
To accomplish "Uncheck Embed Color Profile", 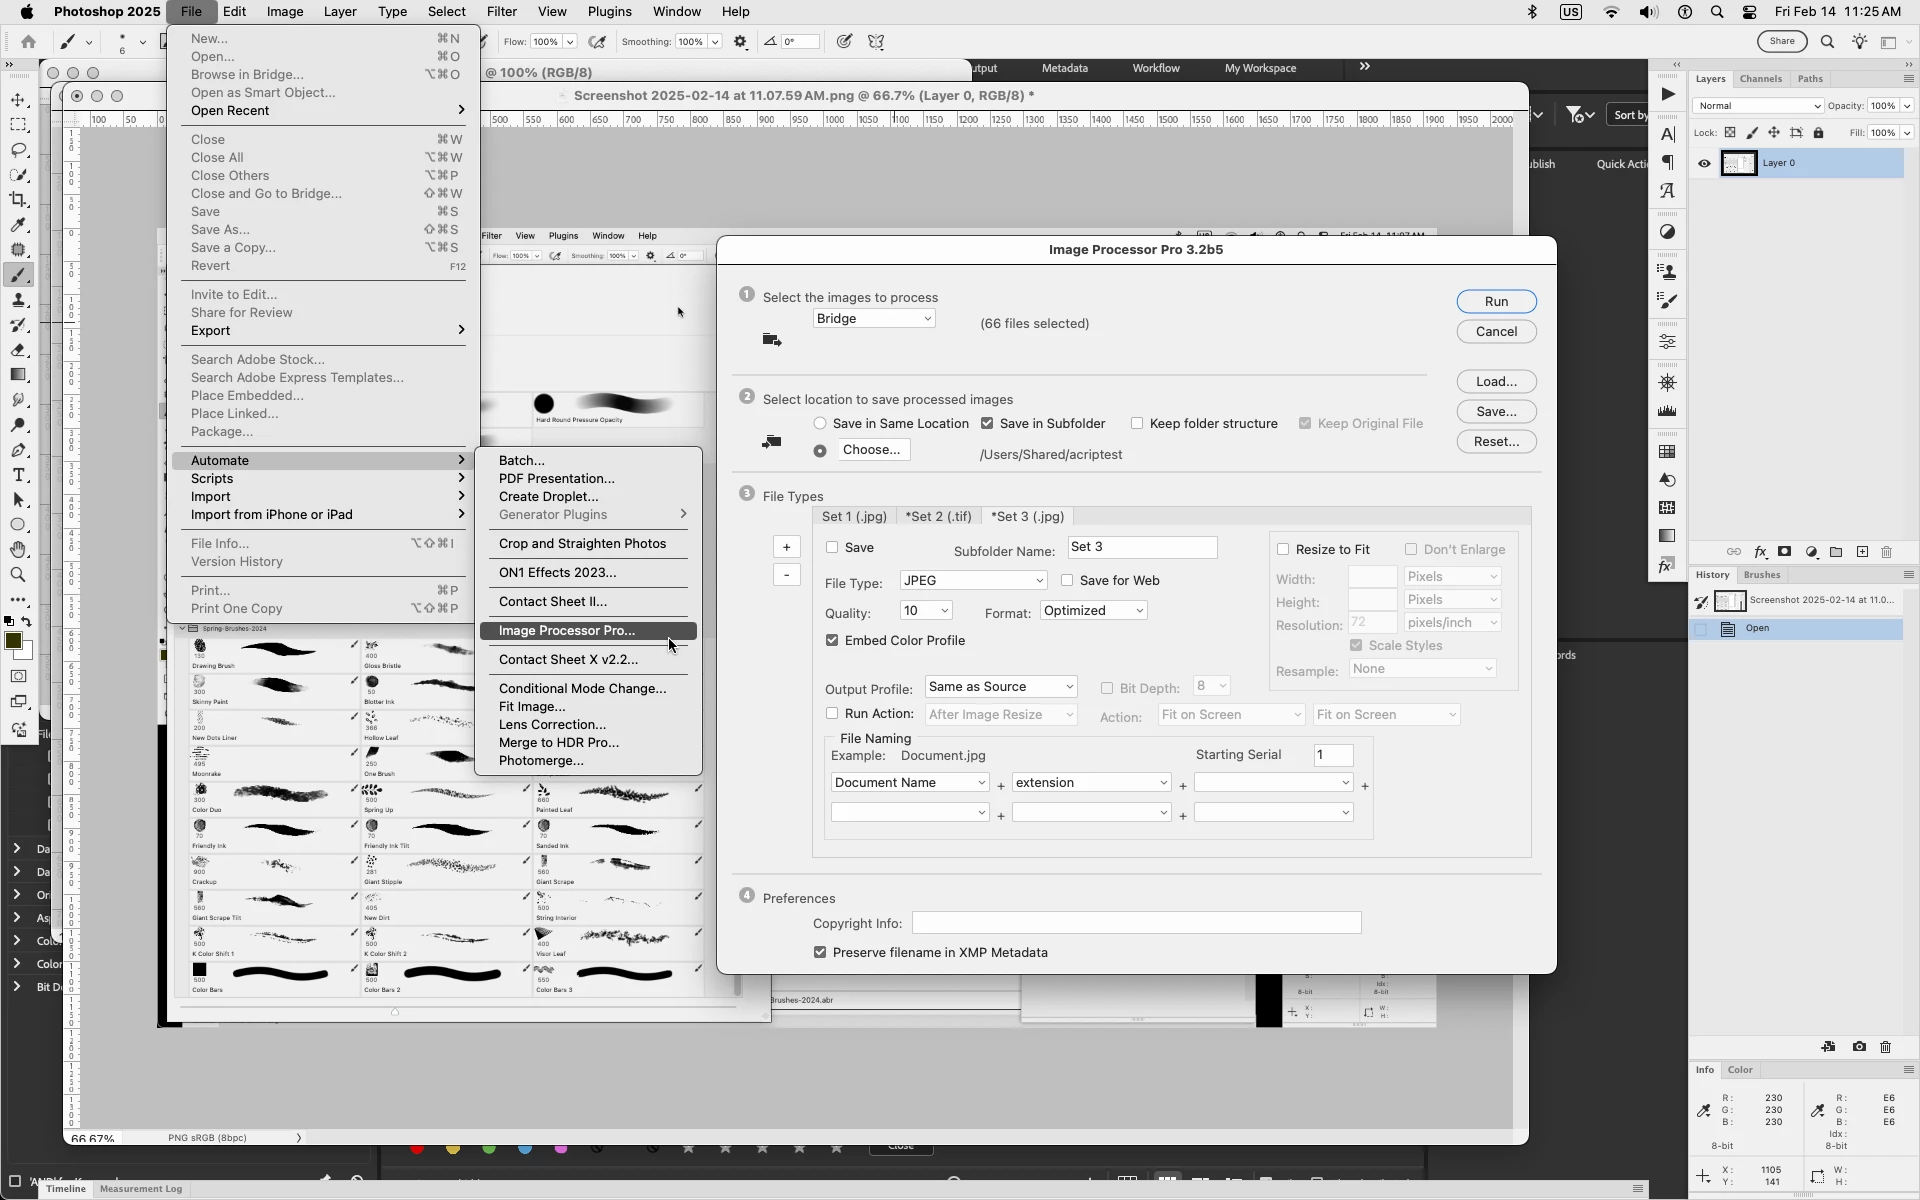I will click(x=832, y=640).
